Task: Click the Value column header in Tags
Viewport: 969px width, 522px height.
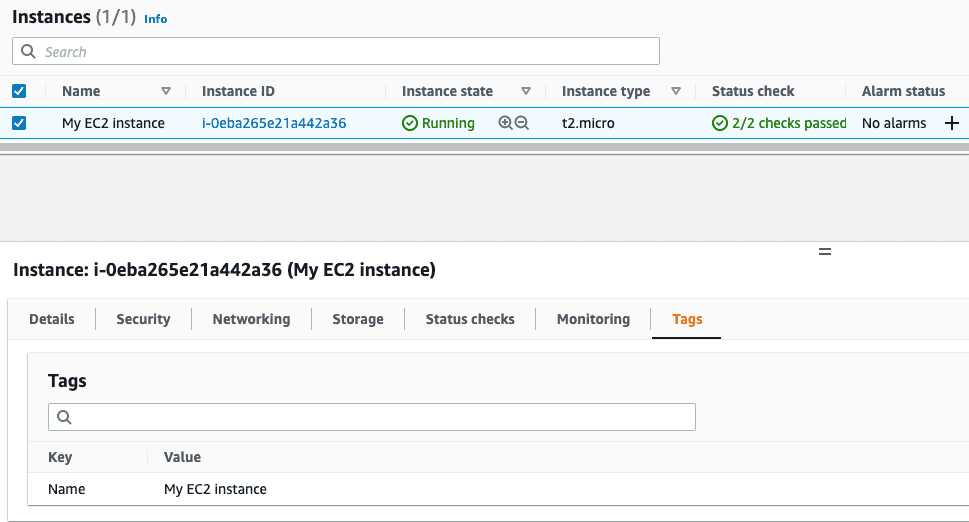Action: [x=182, y=457]
